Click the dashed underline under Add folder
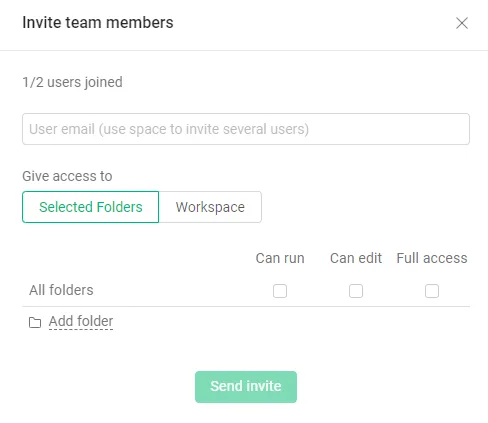This screenshot has height=423, width=488. point(81,329)
